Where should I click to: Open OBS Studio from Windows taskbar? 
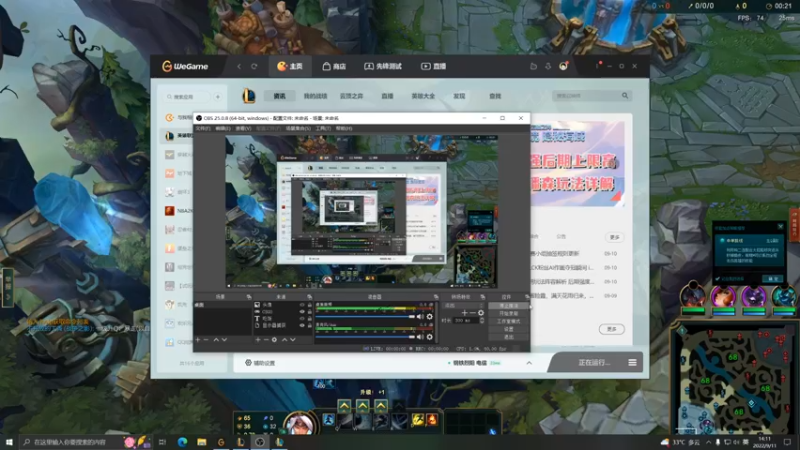coord(260,442)
